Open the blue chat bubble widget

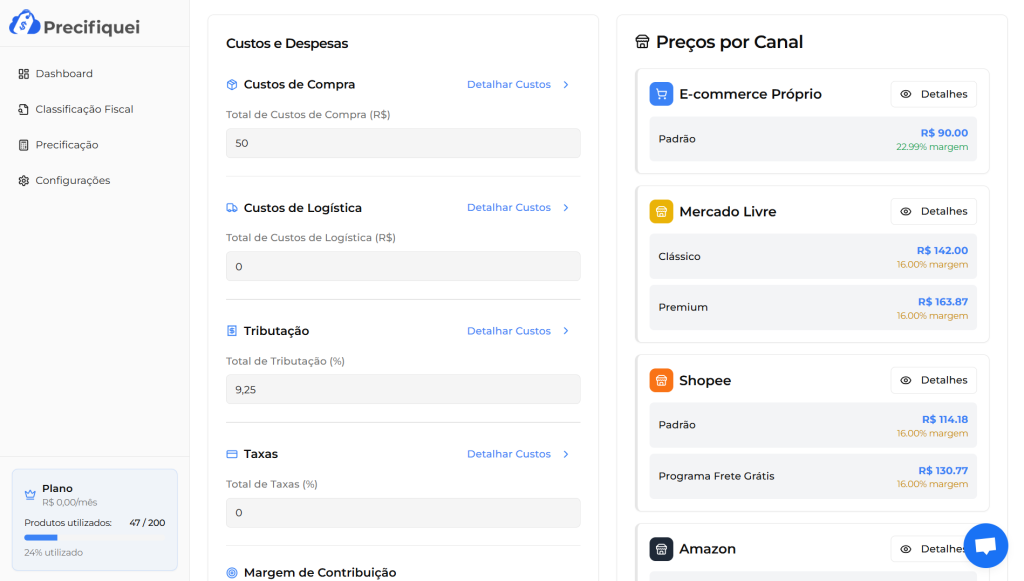985,545
